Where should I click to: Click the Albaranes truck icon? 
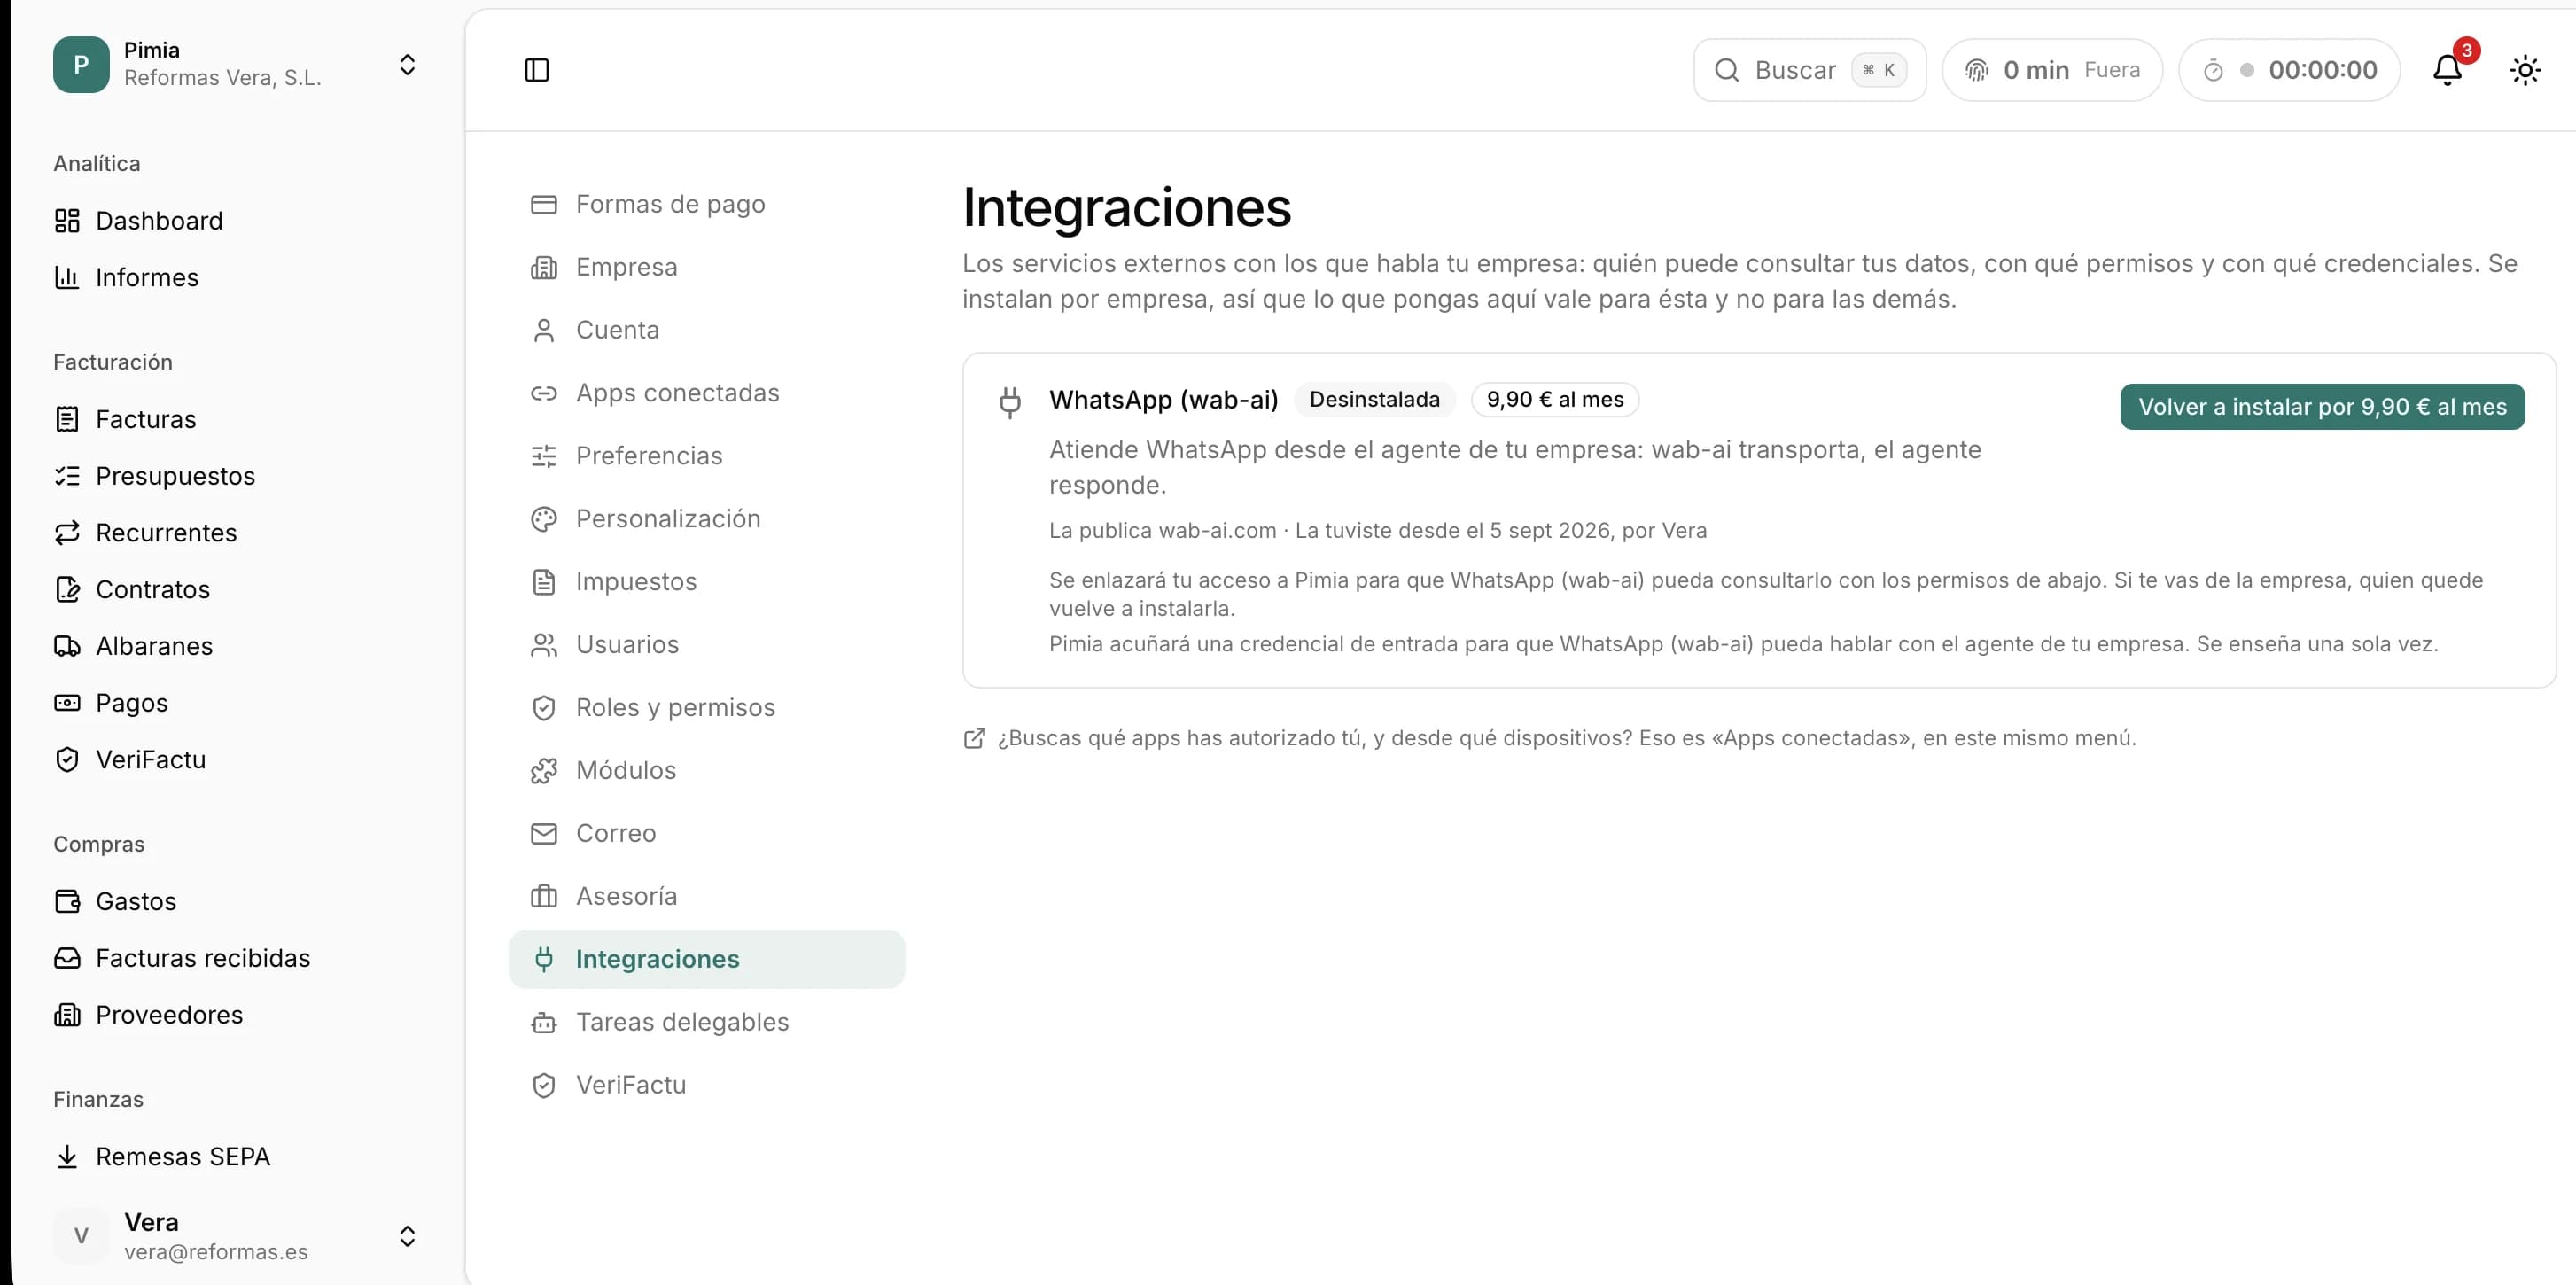(x=67, y=646)
